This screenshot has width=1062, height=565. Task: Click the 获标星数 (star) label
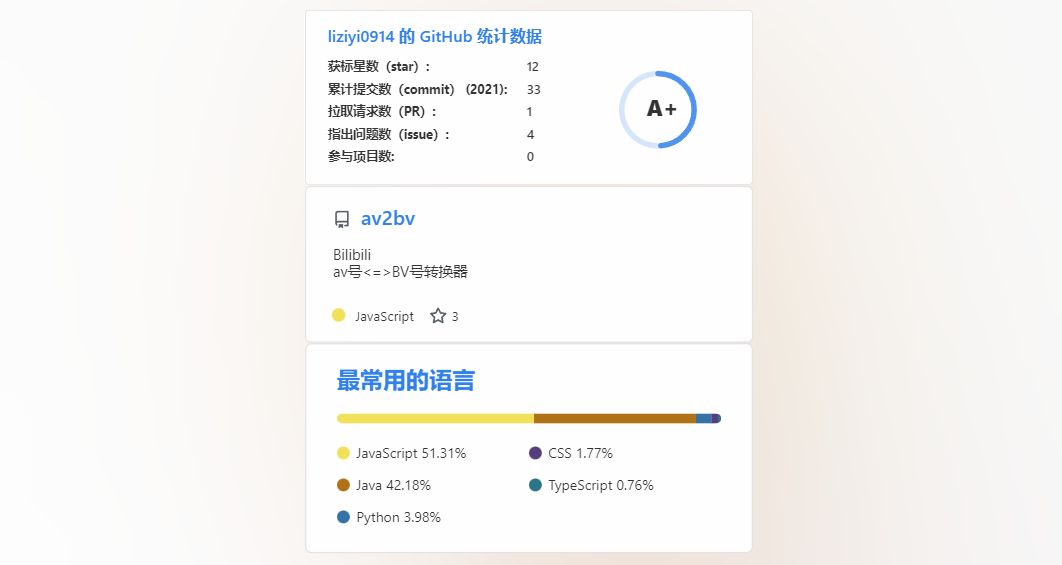pyautogui.click(x=379, y=66)
